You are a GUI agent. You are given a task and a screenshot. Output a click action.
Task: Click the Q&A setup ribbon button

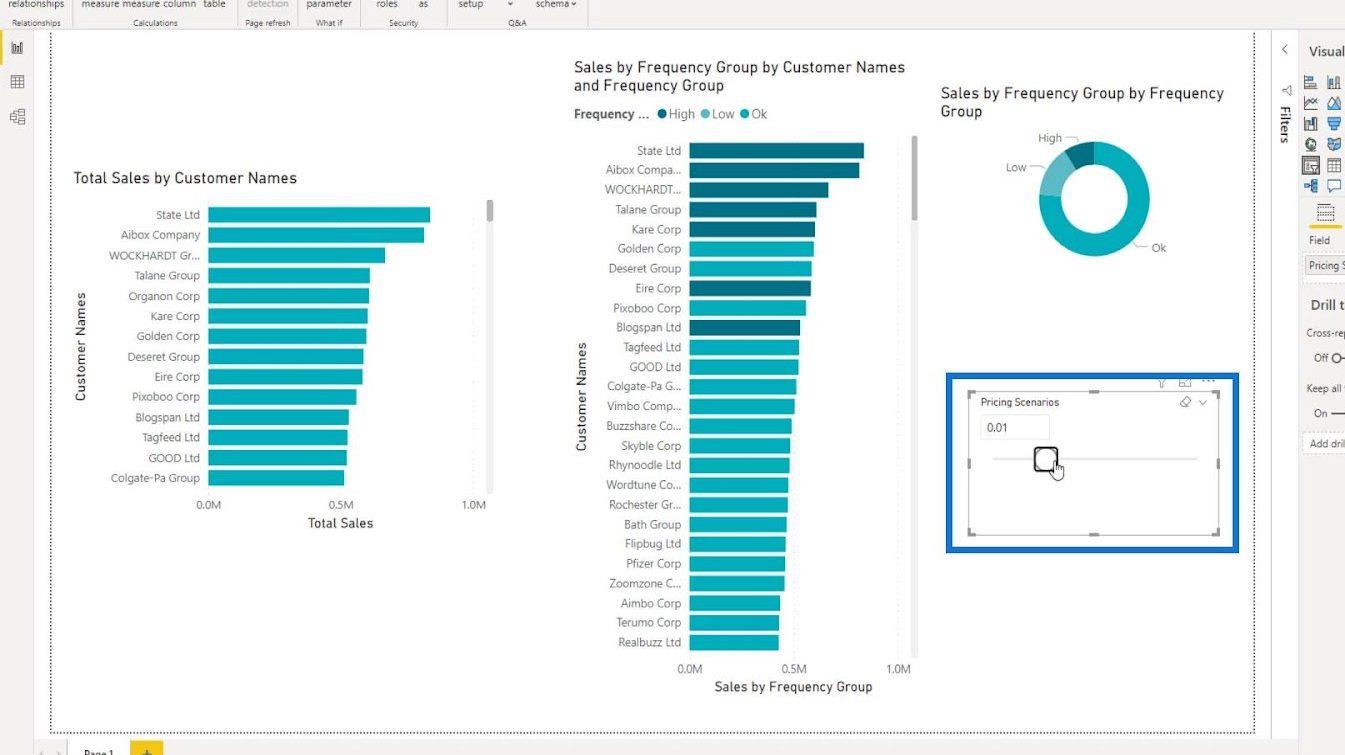(471, 5)
